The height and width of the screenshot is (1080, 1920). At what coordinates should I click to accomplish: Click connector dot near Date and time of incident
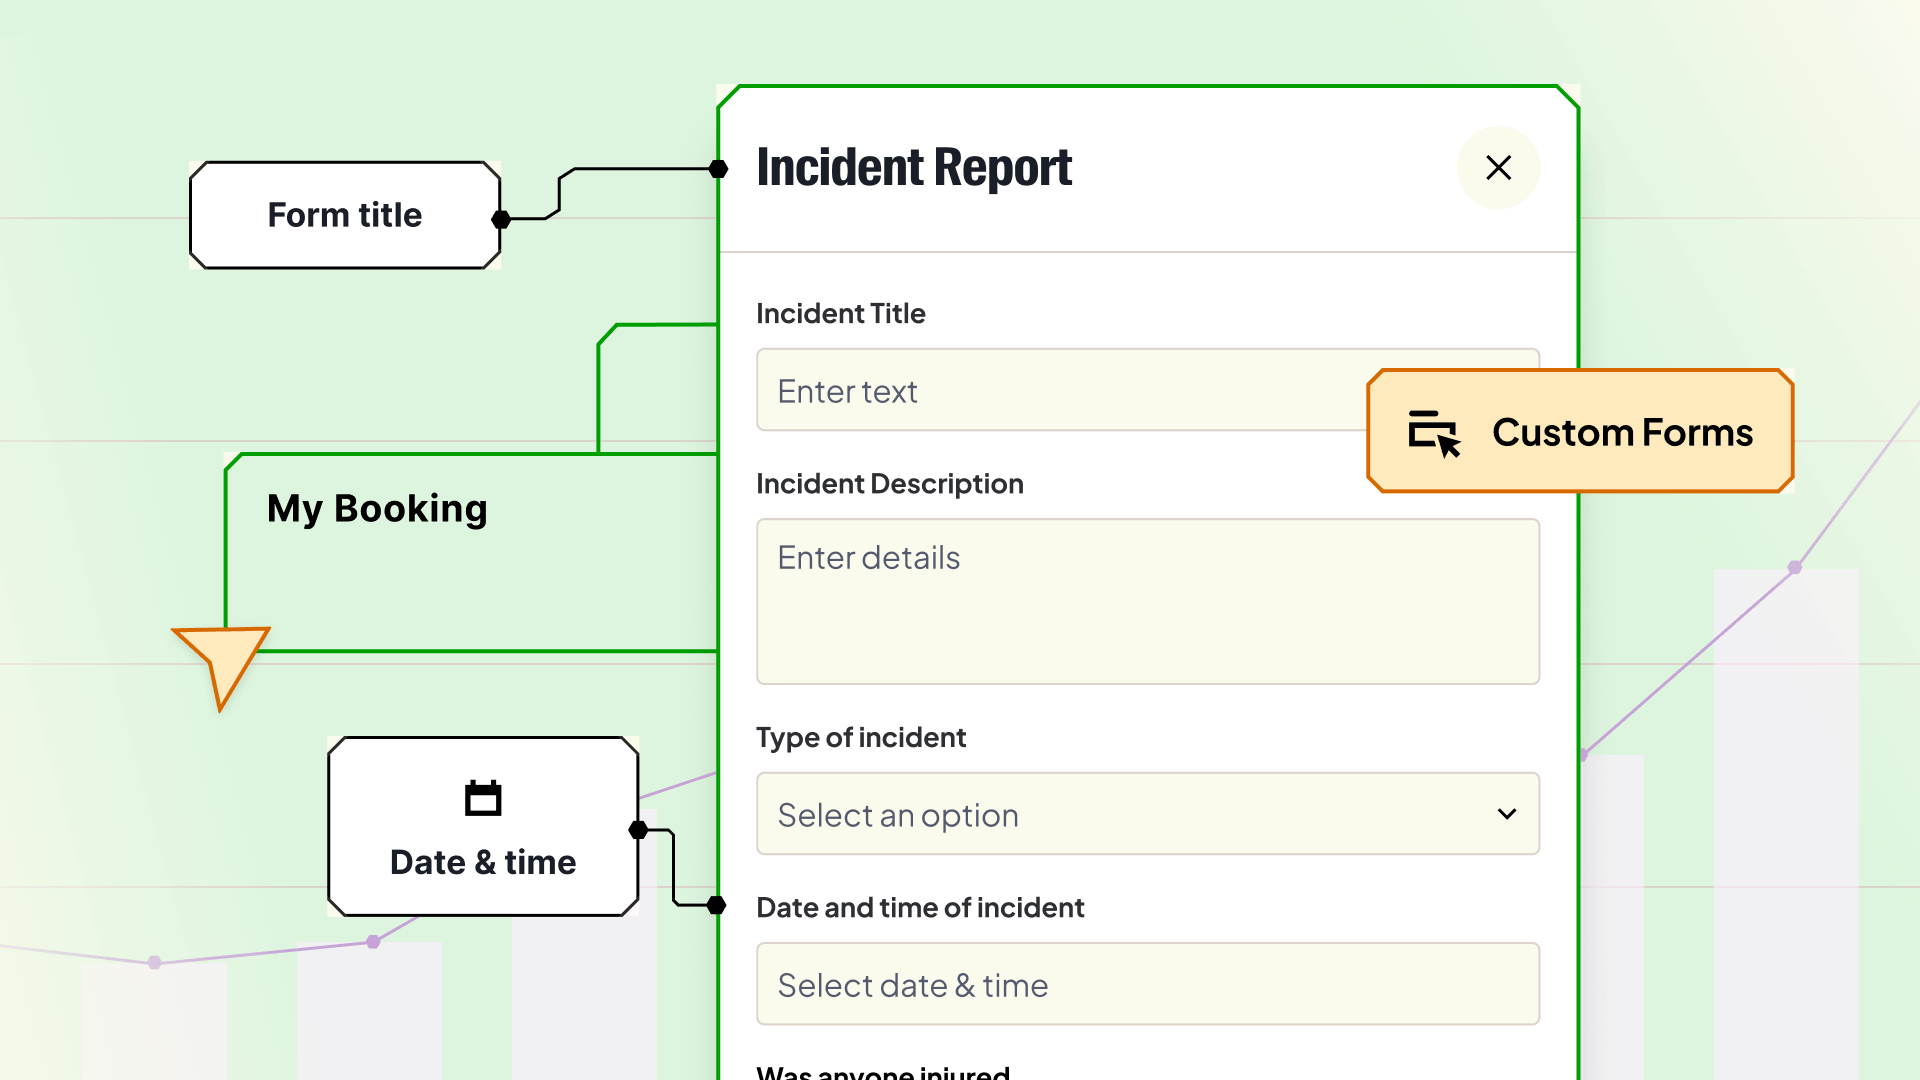click(x=716, y=905)
